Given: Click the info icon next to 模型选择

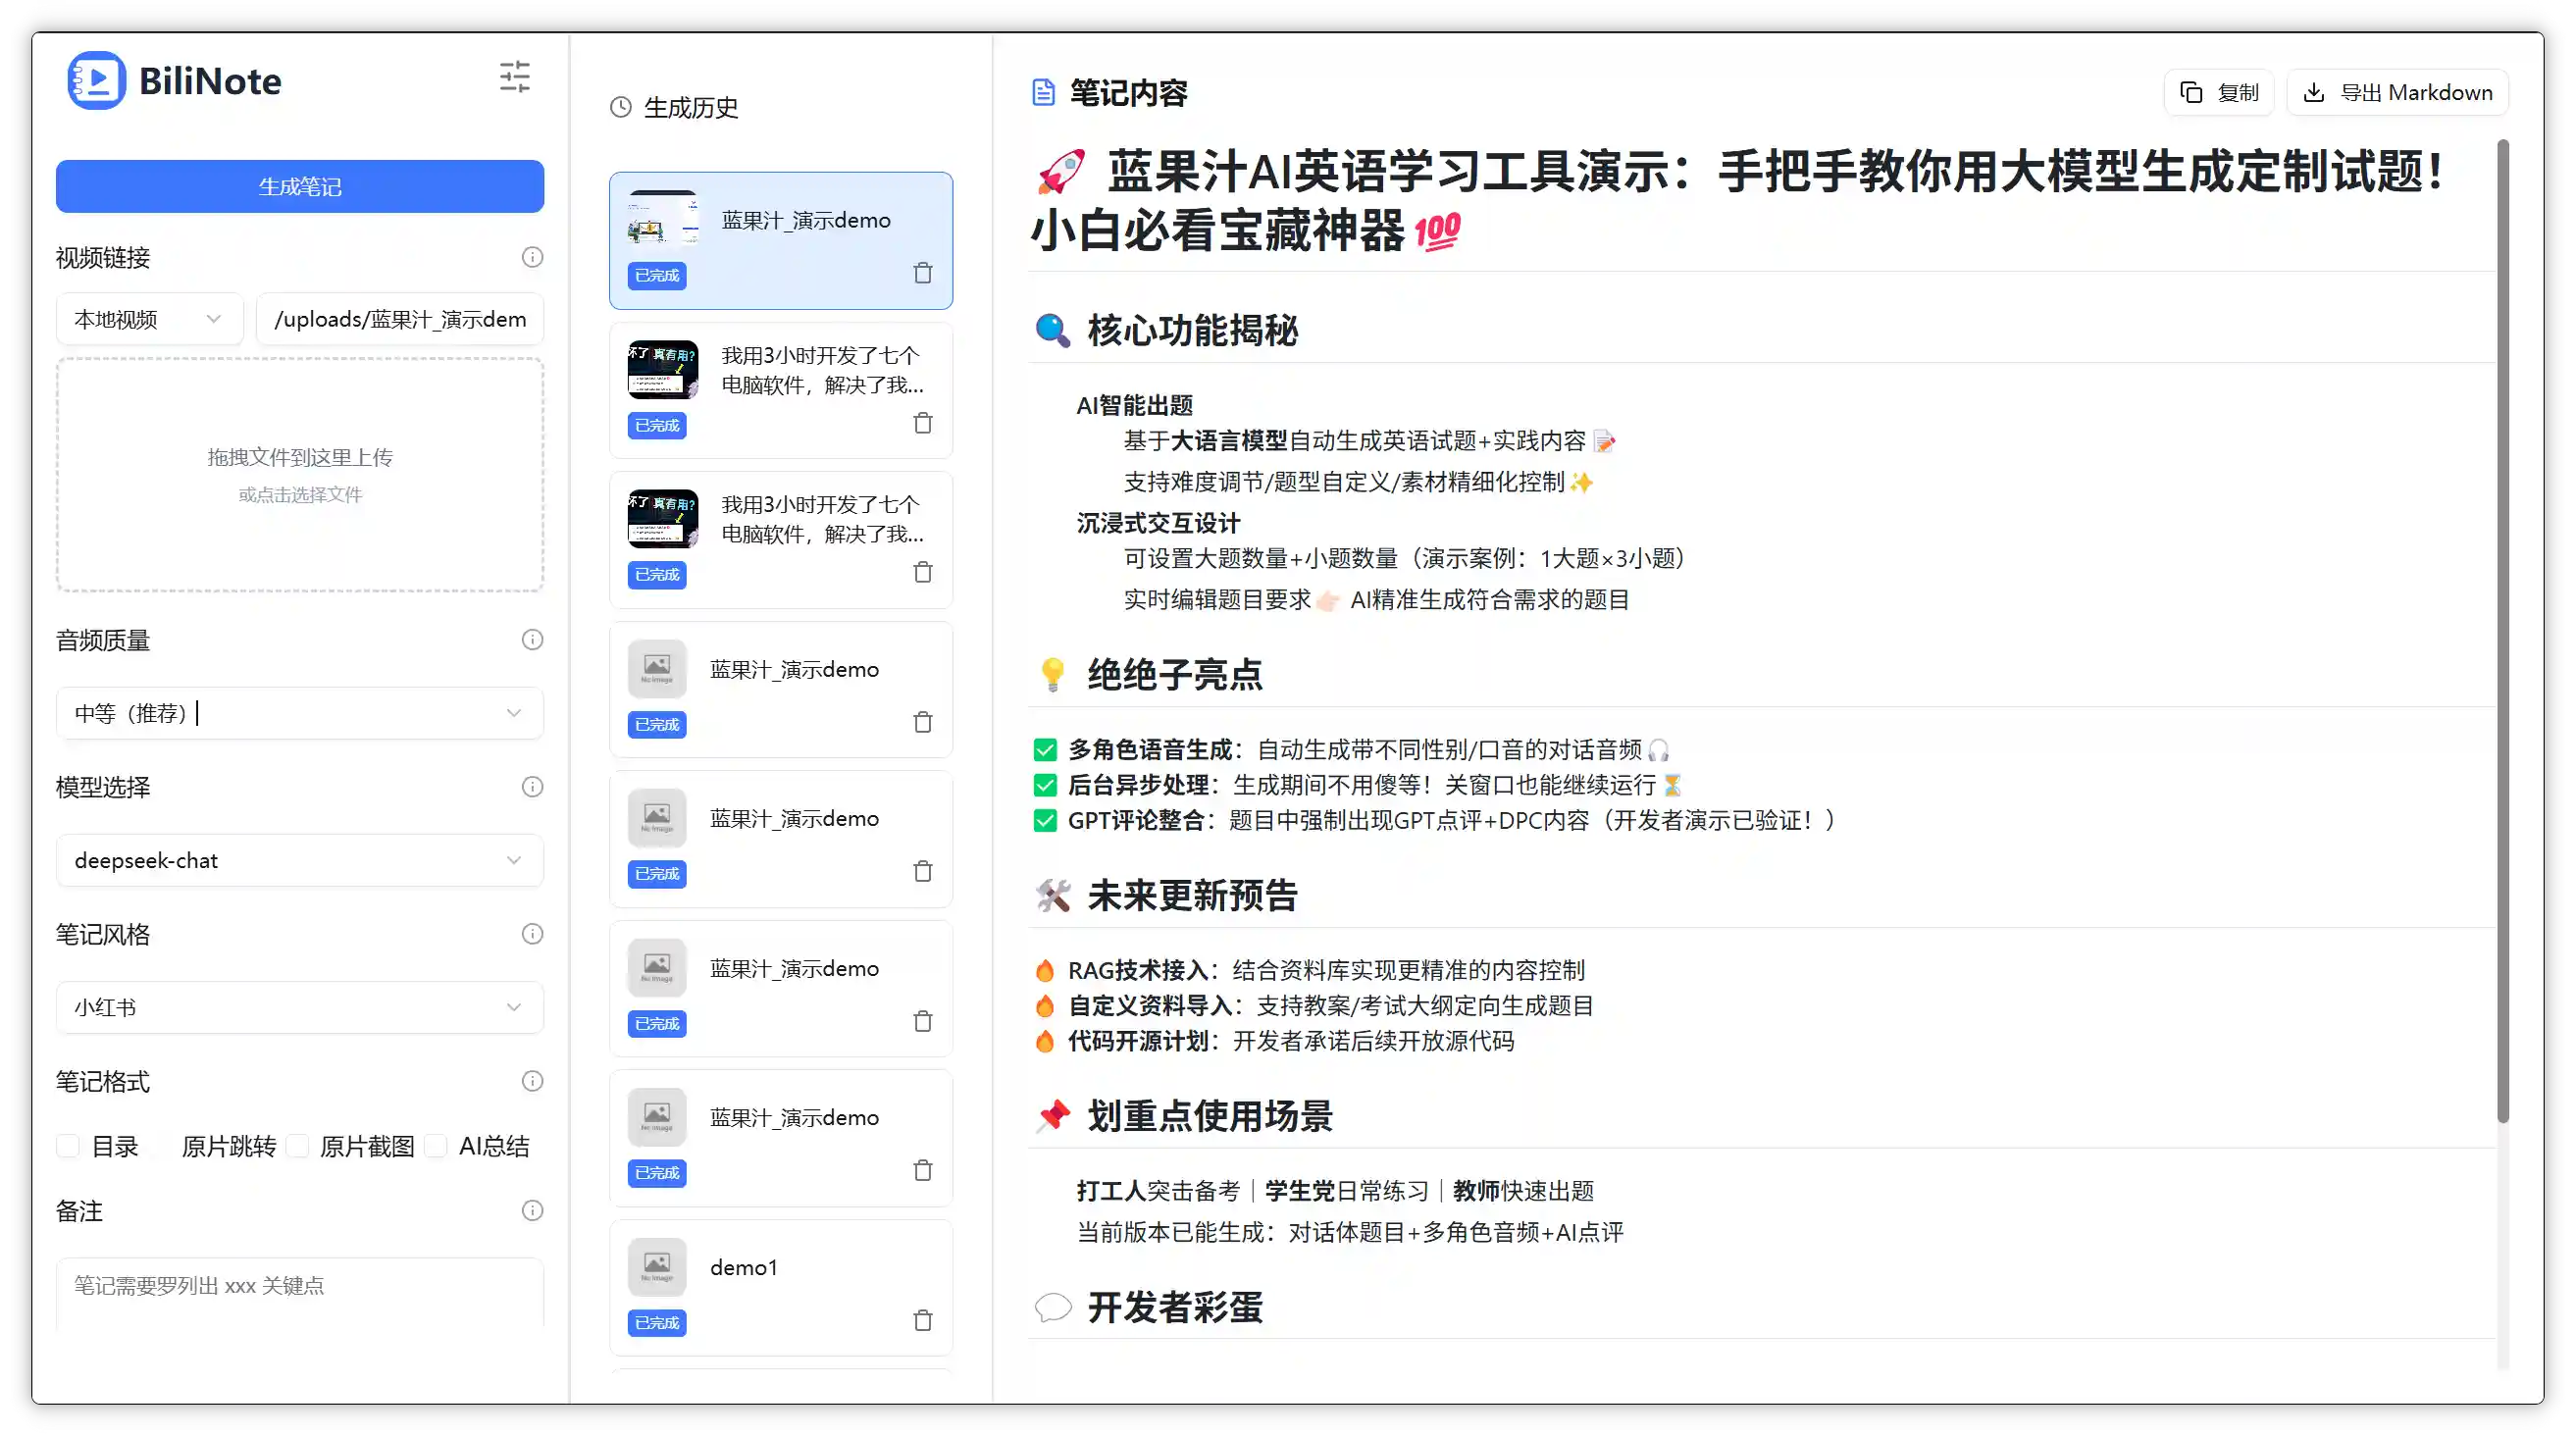Looking at the screenshot, I should (x=531, y=786).
